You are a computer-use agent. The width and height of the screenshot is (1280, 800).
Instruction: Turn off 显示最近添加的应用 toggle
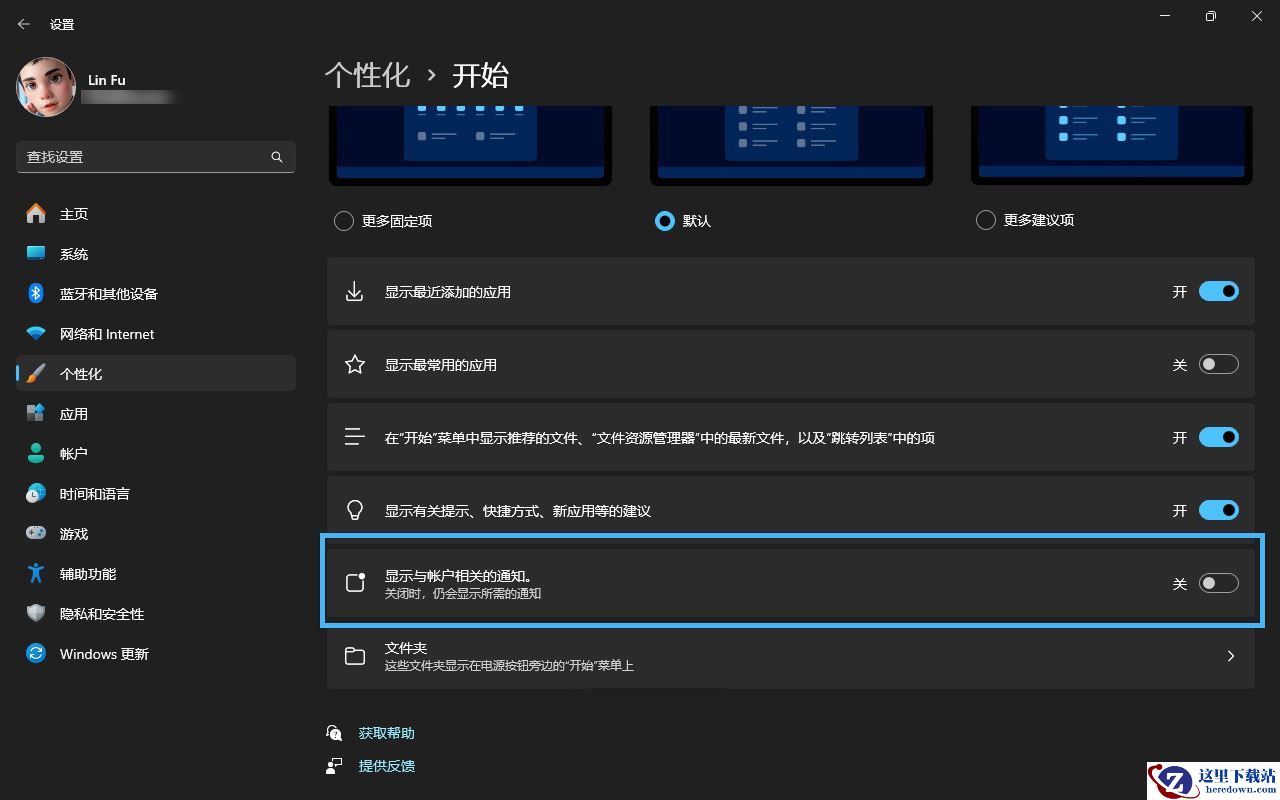pyautogui.click(x=1218, y=292)
